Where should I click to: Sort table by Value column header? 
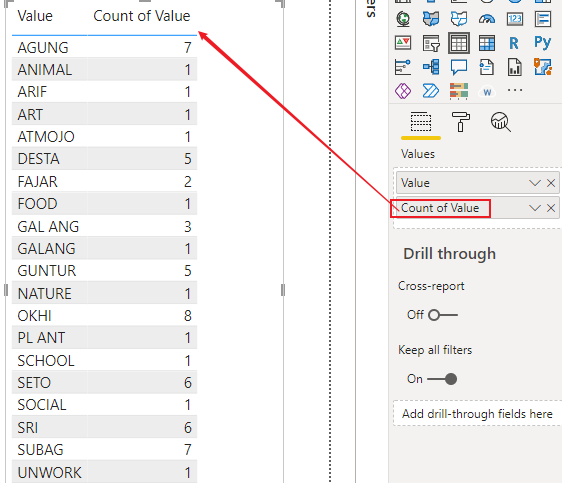35,16
